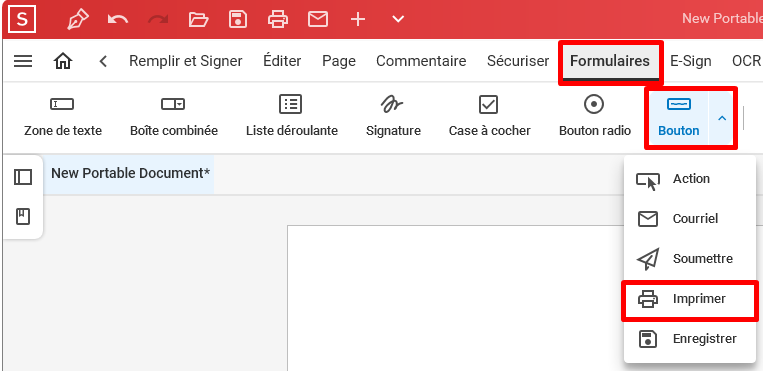The image size is (763, 371).
Task: Insert a Liste déroulante field
Action: click(x=291, y=116)
